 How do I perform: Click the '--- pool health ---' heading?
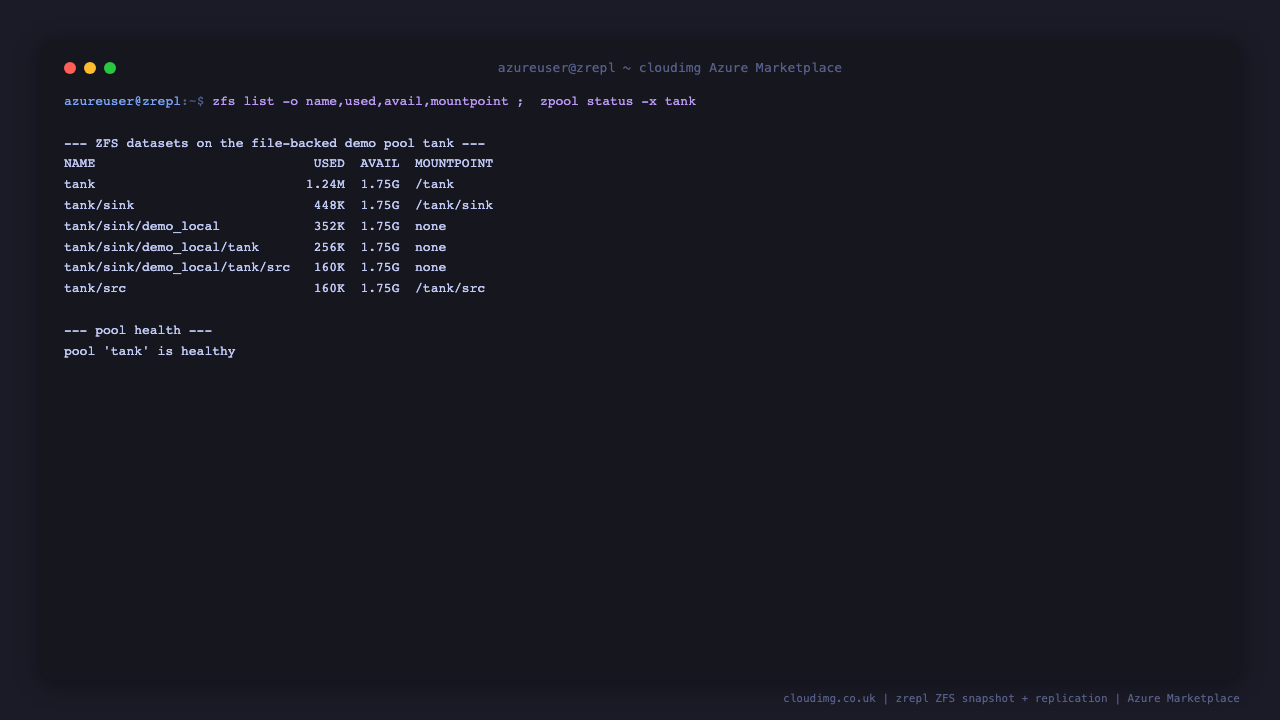[x=138, y=331]
